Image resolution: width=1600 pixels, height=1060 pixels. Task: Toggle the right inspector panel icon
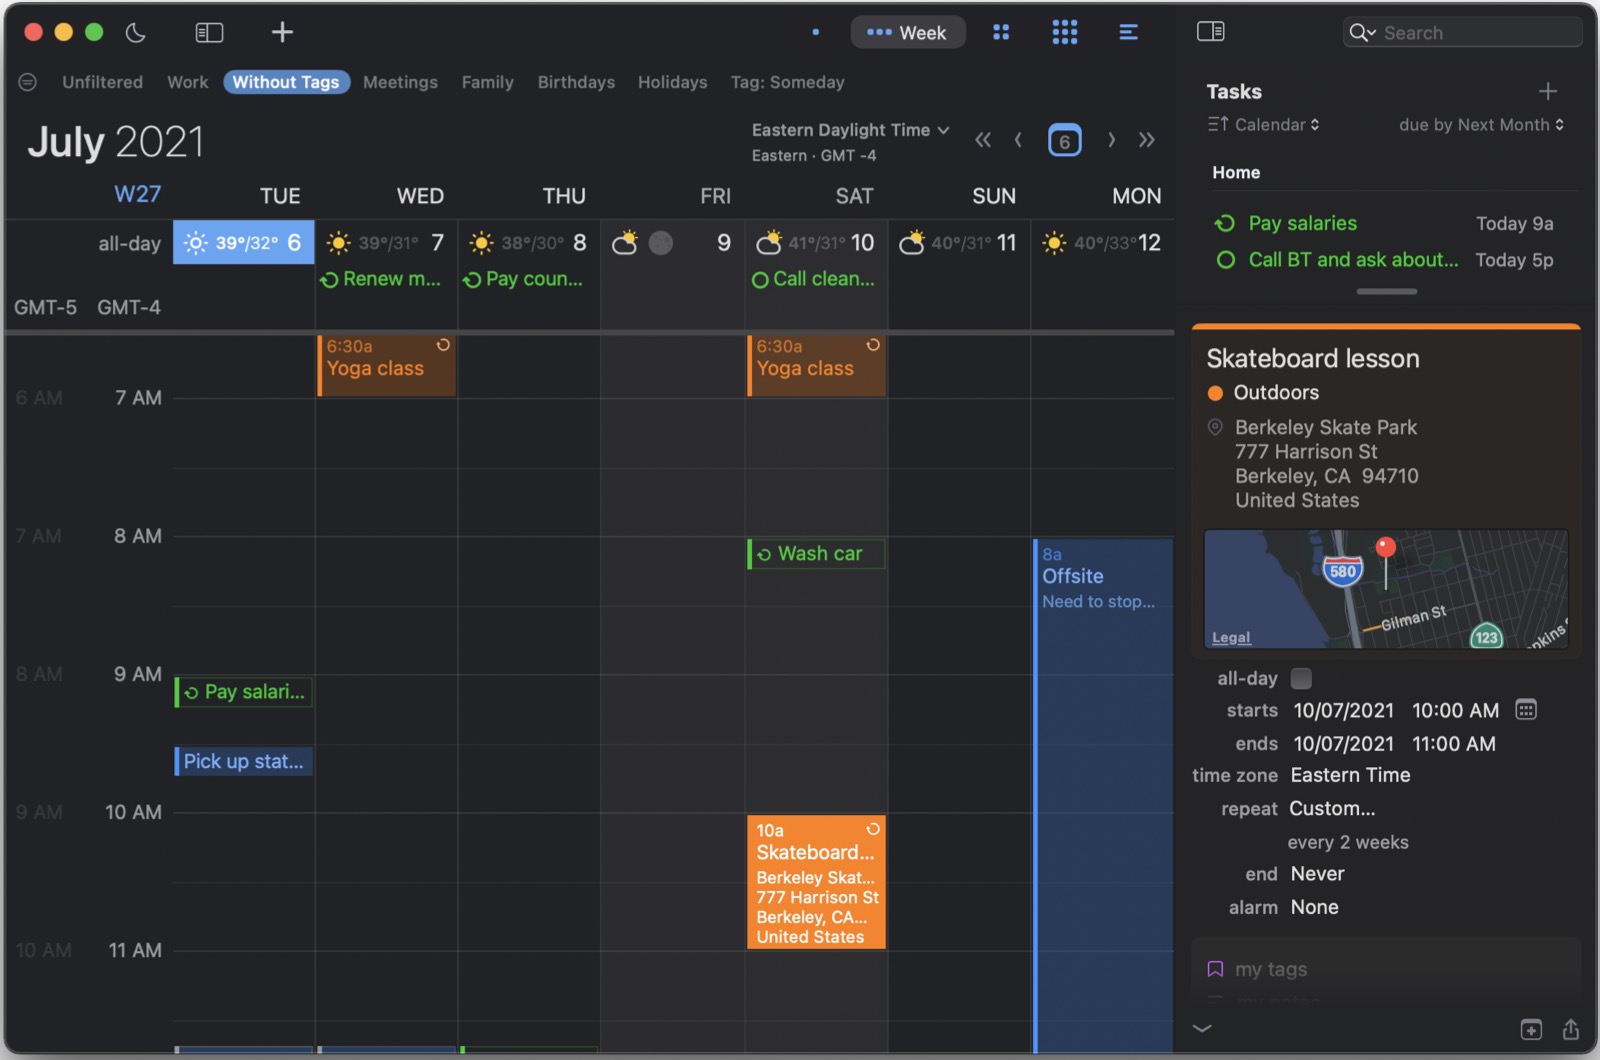[1210, 31]
